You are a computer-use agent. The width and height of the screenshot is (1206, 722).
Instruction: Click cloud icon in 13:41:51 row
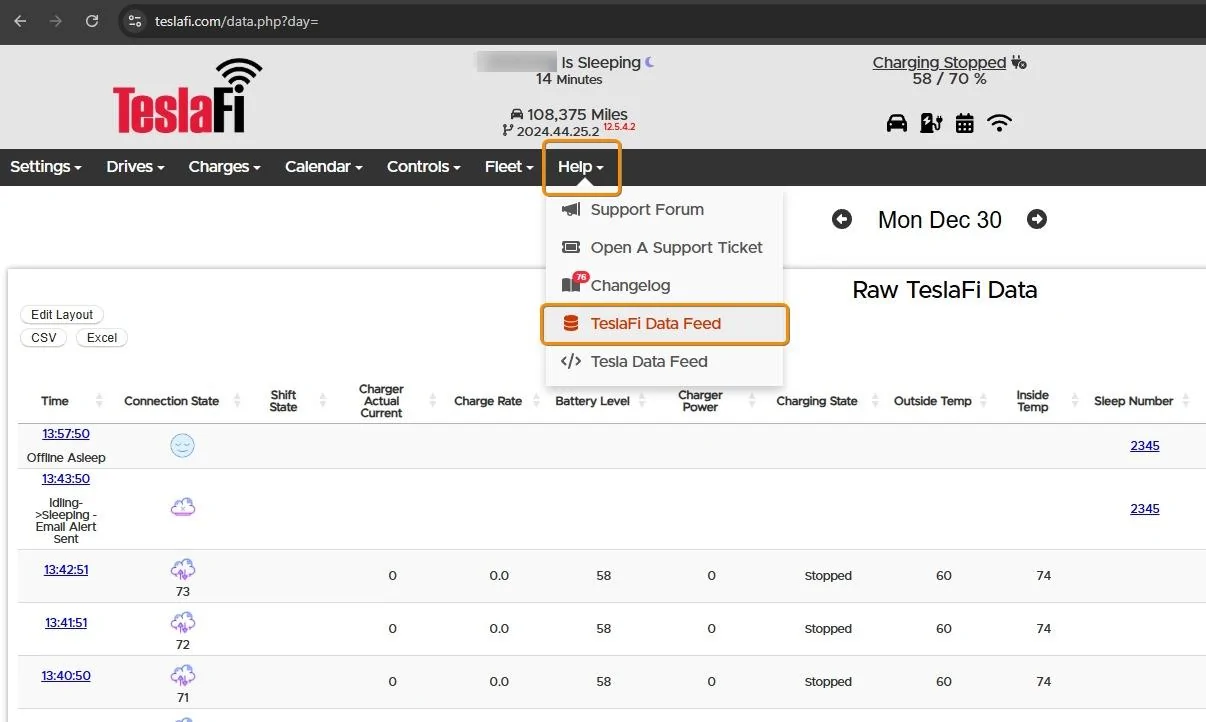[182, 623]
